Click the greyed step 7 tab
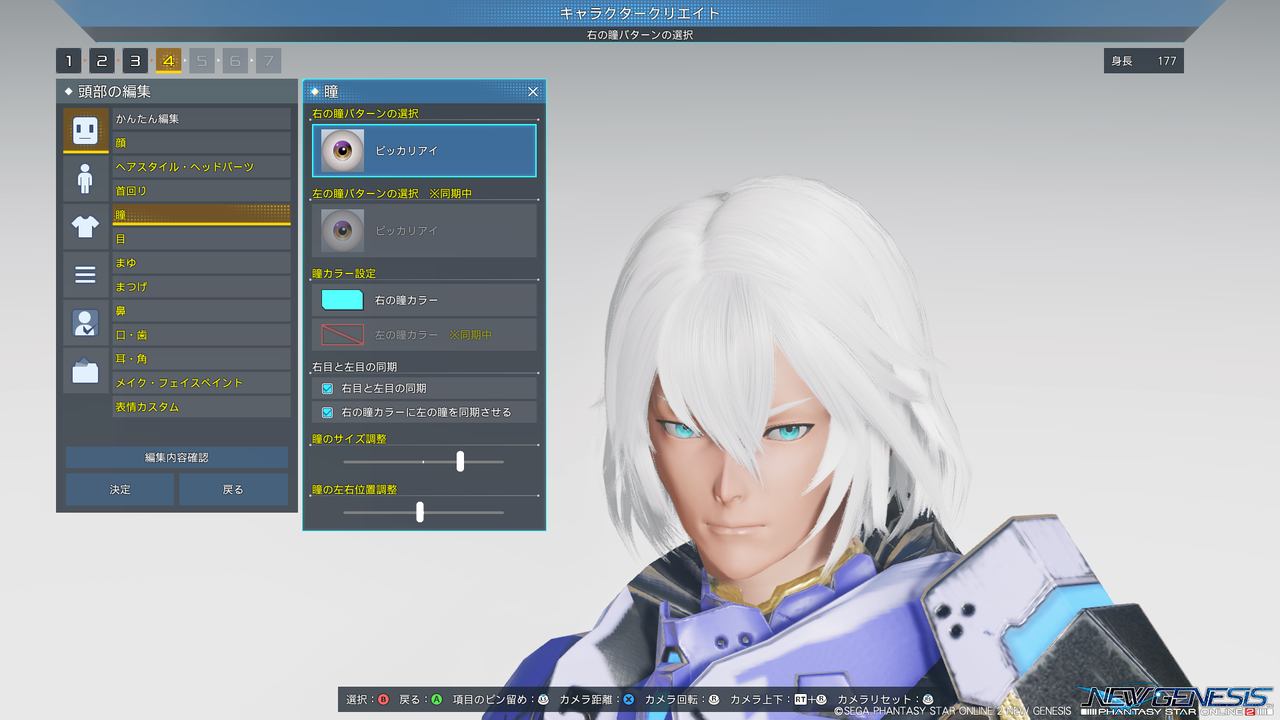 pyautogui.click(x=268, y=61)
